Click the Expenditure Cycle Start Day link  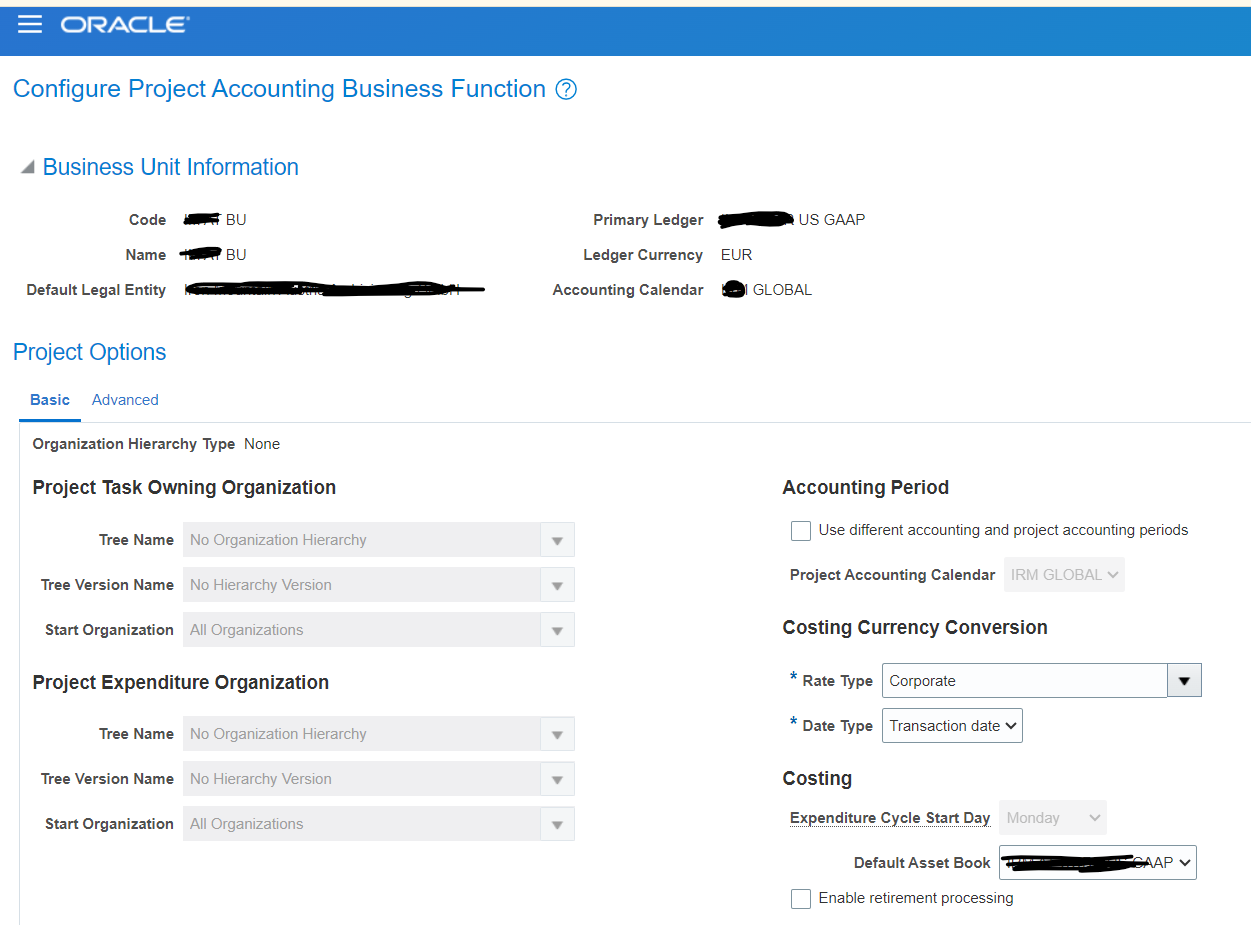click(x=888, y=817)
